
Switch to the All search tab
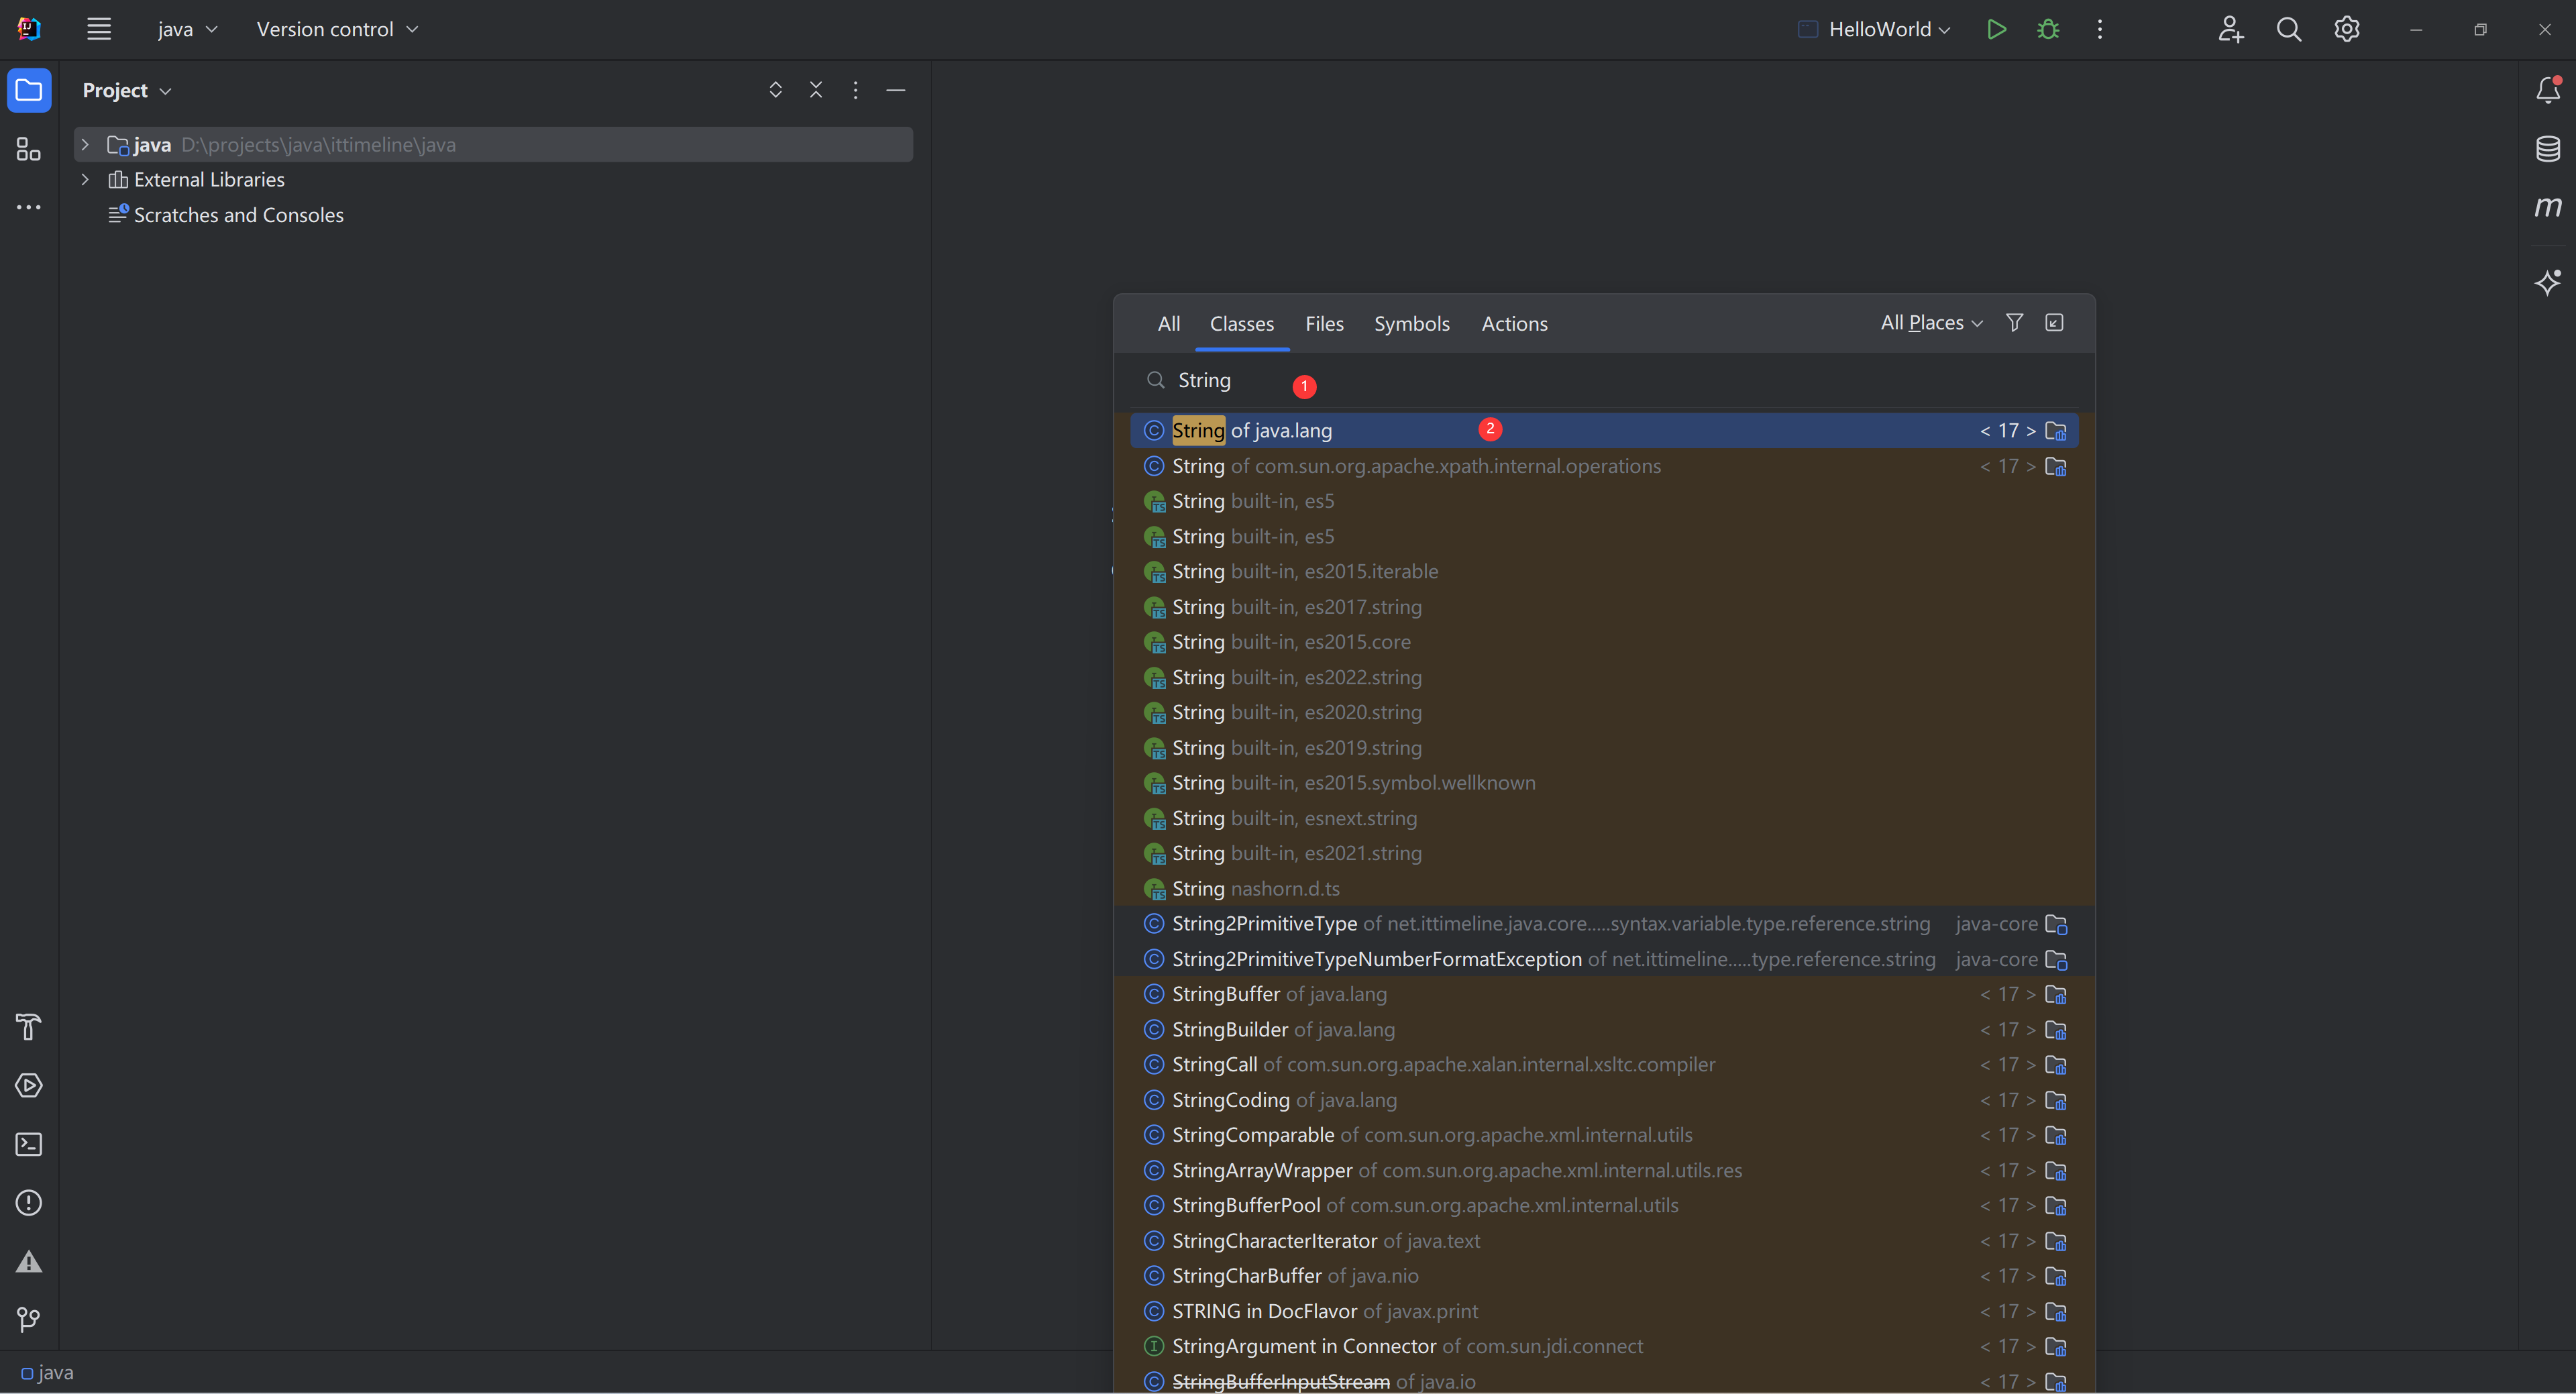click(1169, 323)
